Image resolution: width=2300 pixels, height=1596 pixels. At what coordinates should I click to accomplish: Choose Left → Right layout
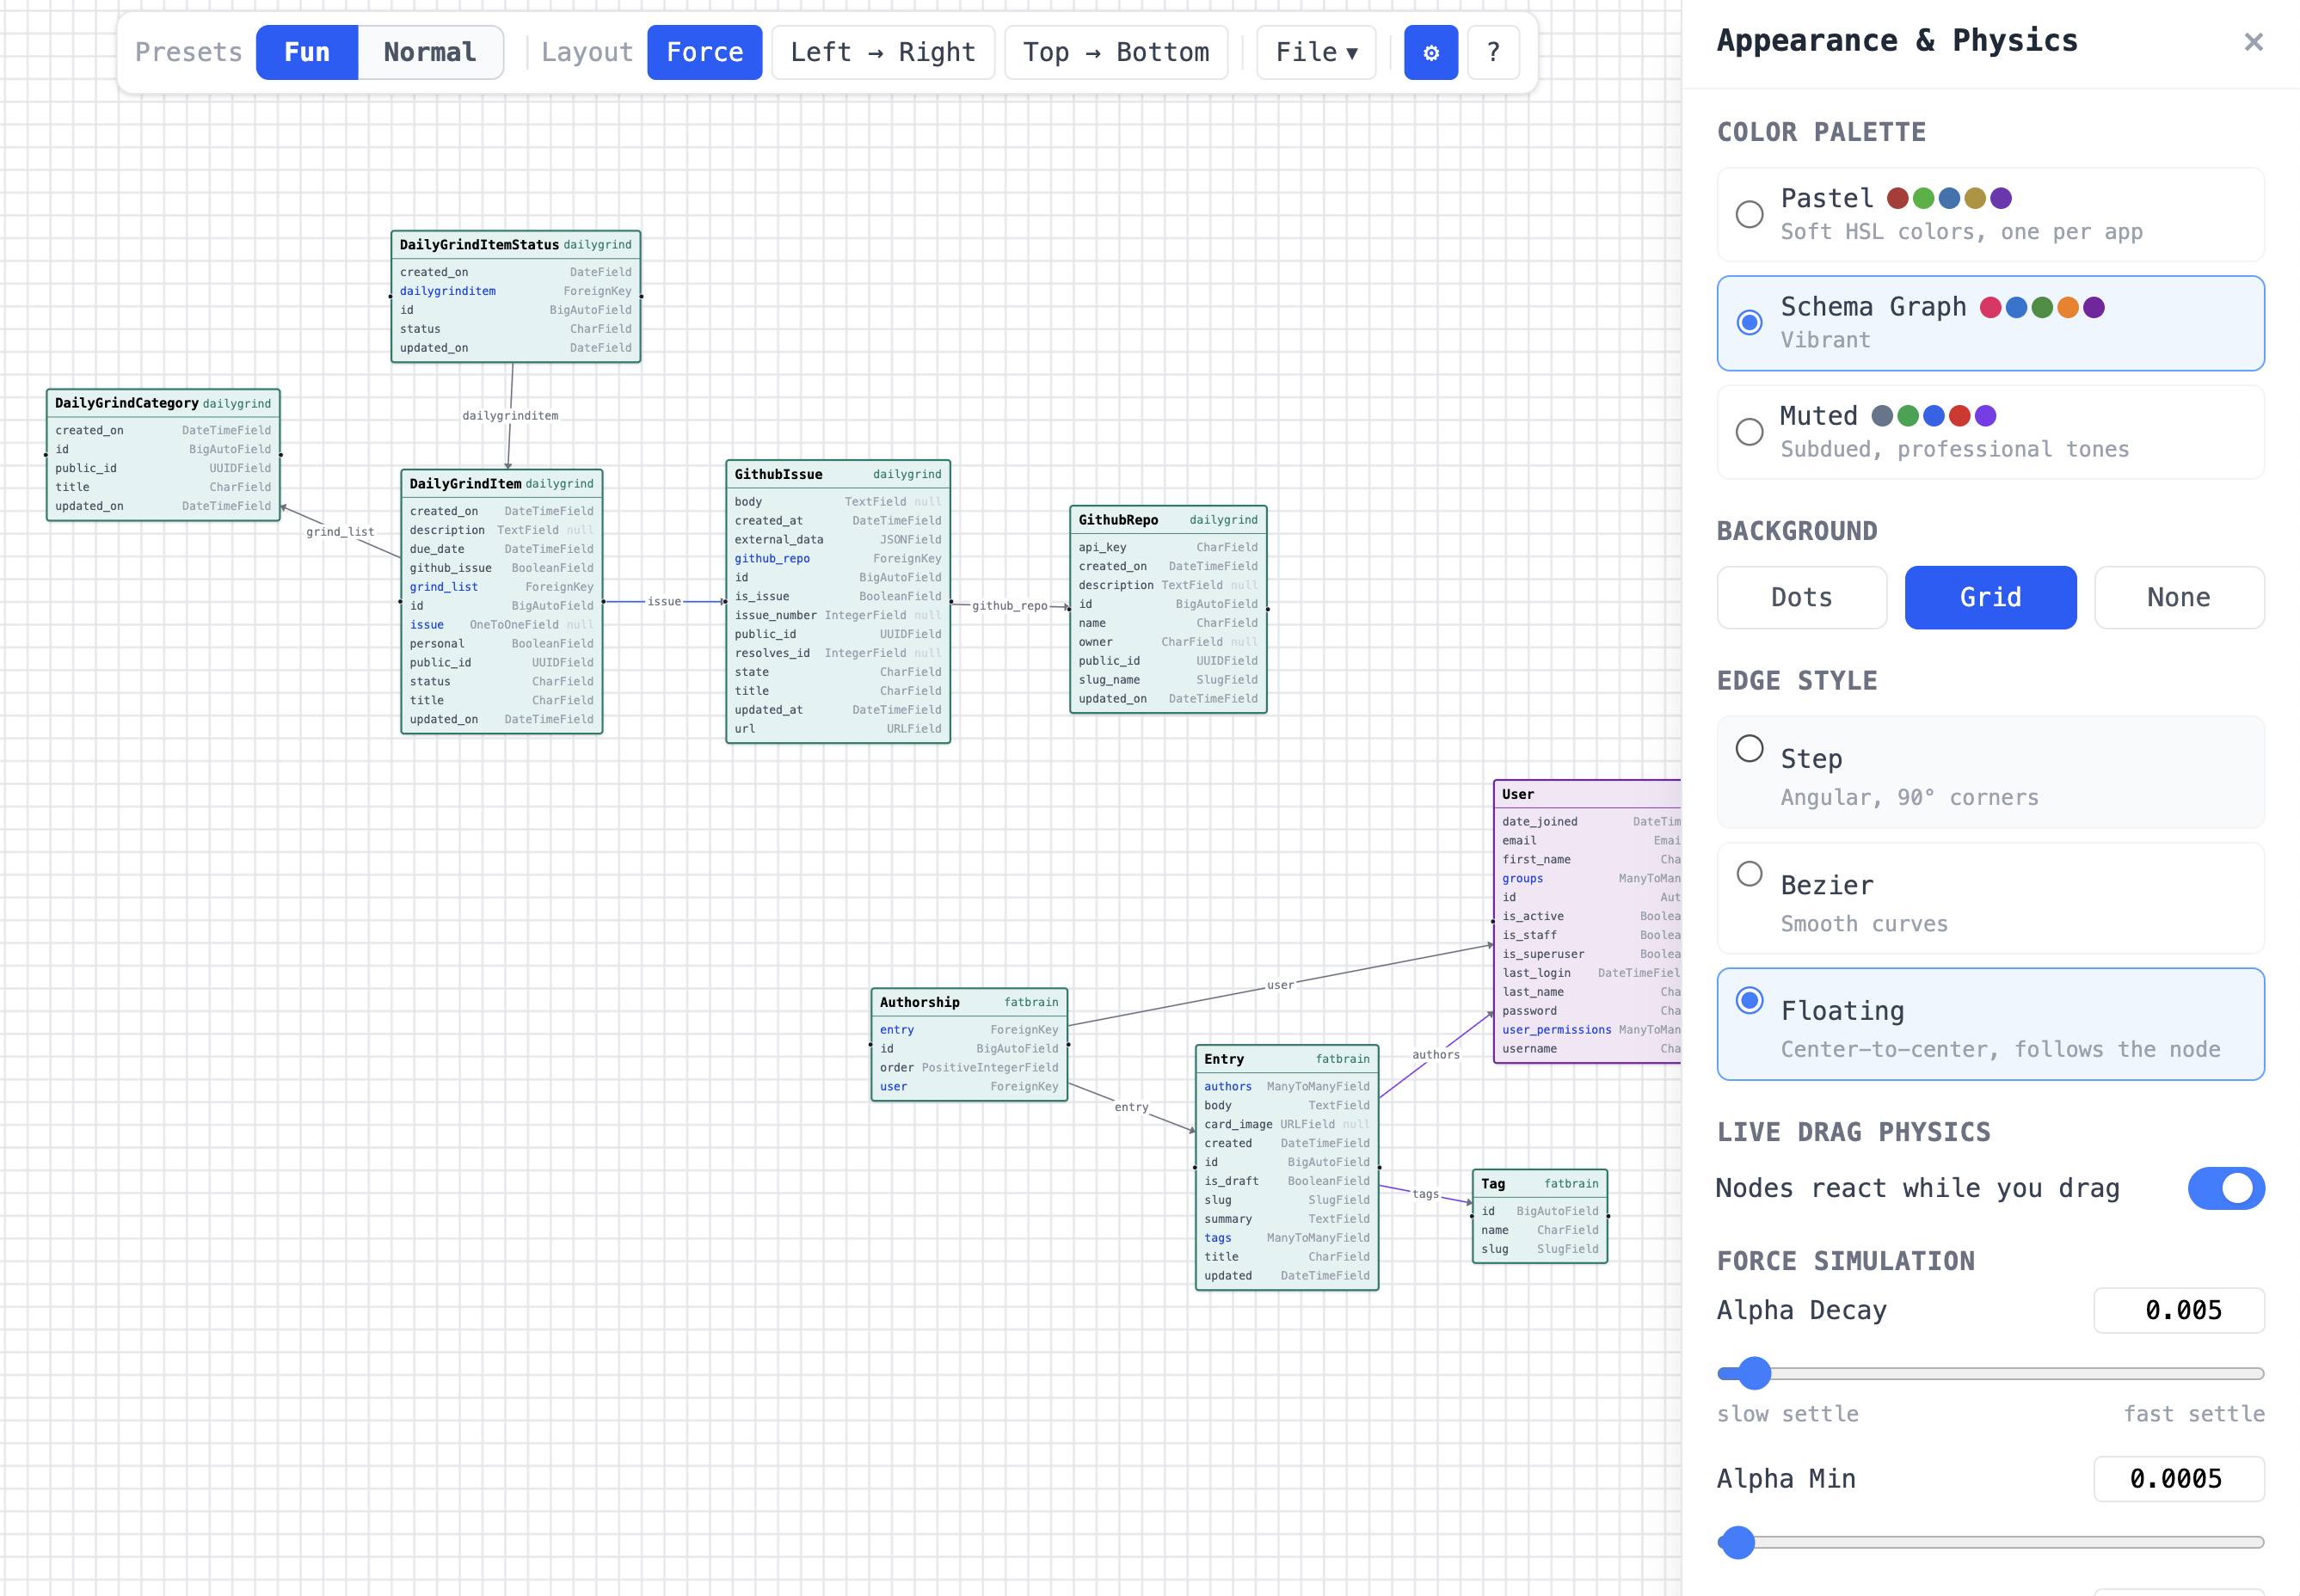pyautogui.click(x=882, y=52)
